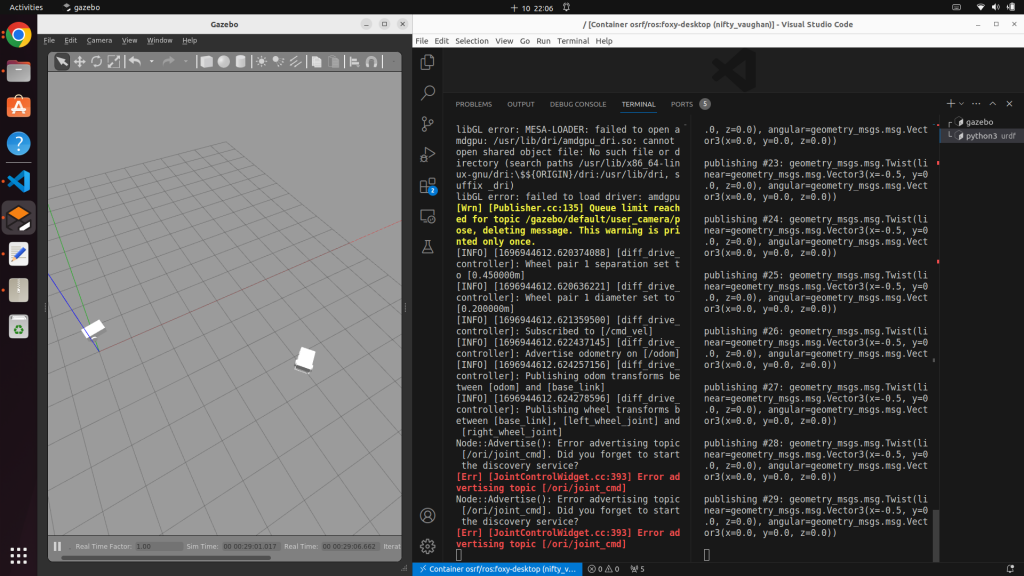Select the arrow selection tool in Gazebo

click(x=61, y=61)
